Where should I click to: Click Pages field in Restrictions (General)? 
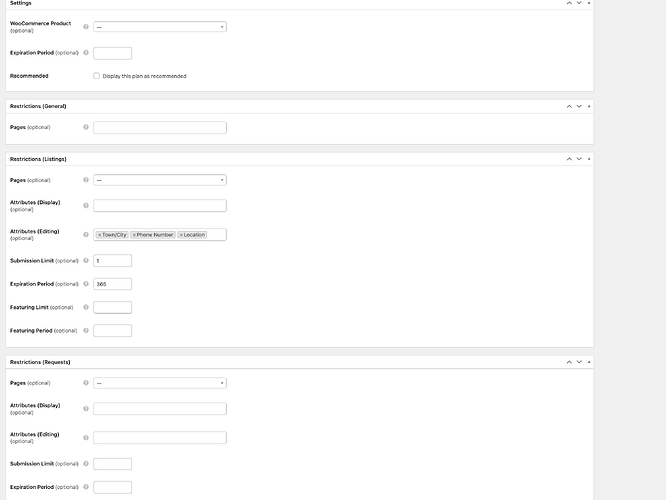click(160, 128)
